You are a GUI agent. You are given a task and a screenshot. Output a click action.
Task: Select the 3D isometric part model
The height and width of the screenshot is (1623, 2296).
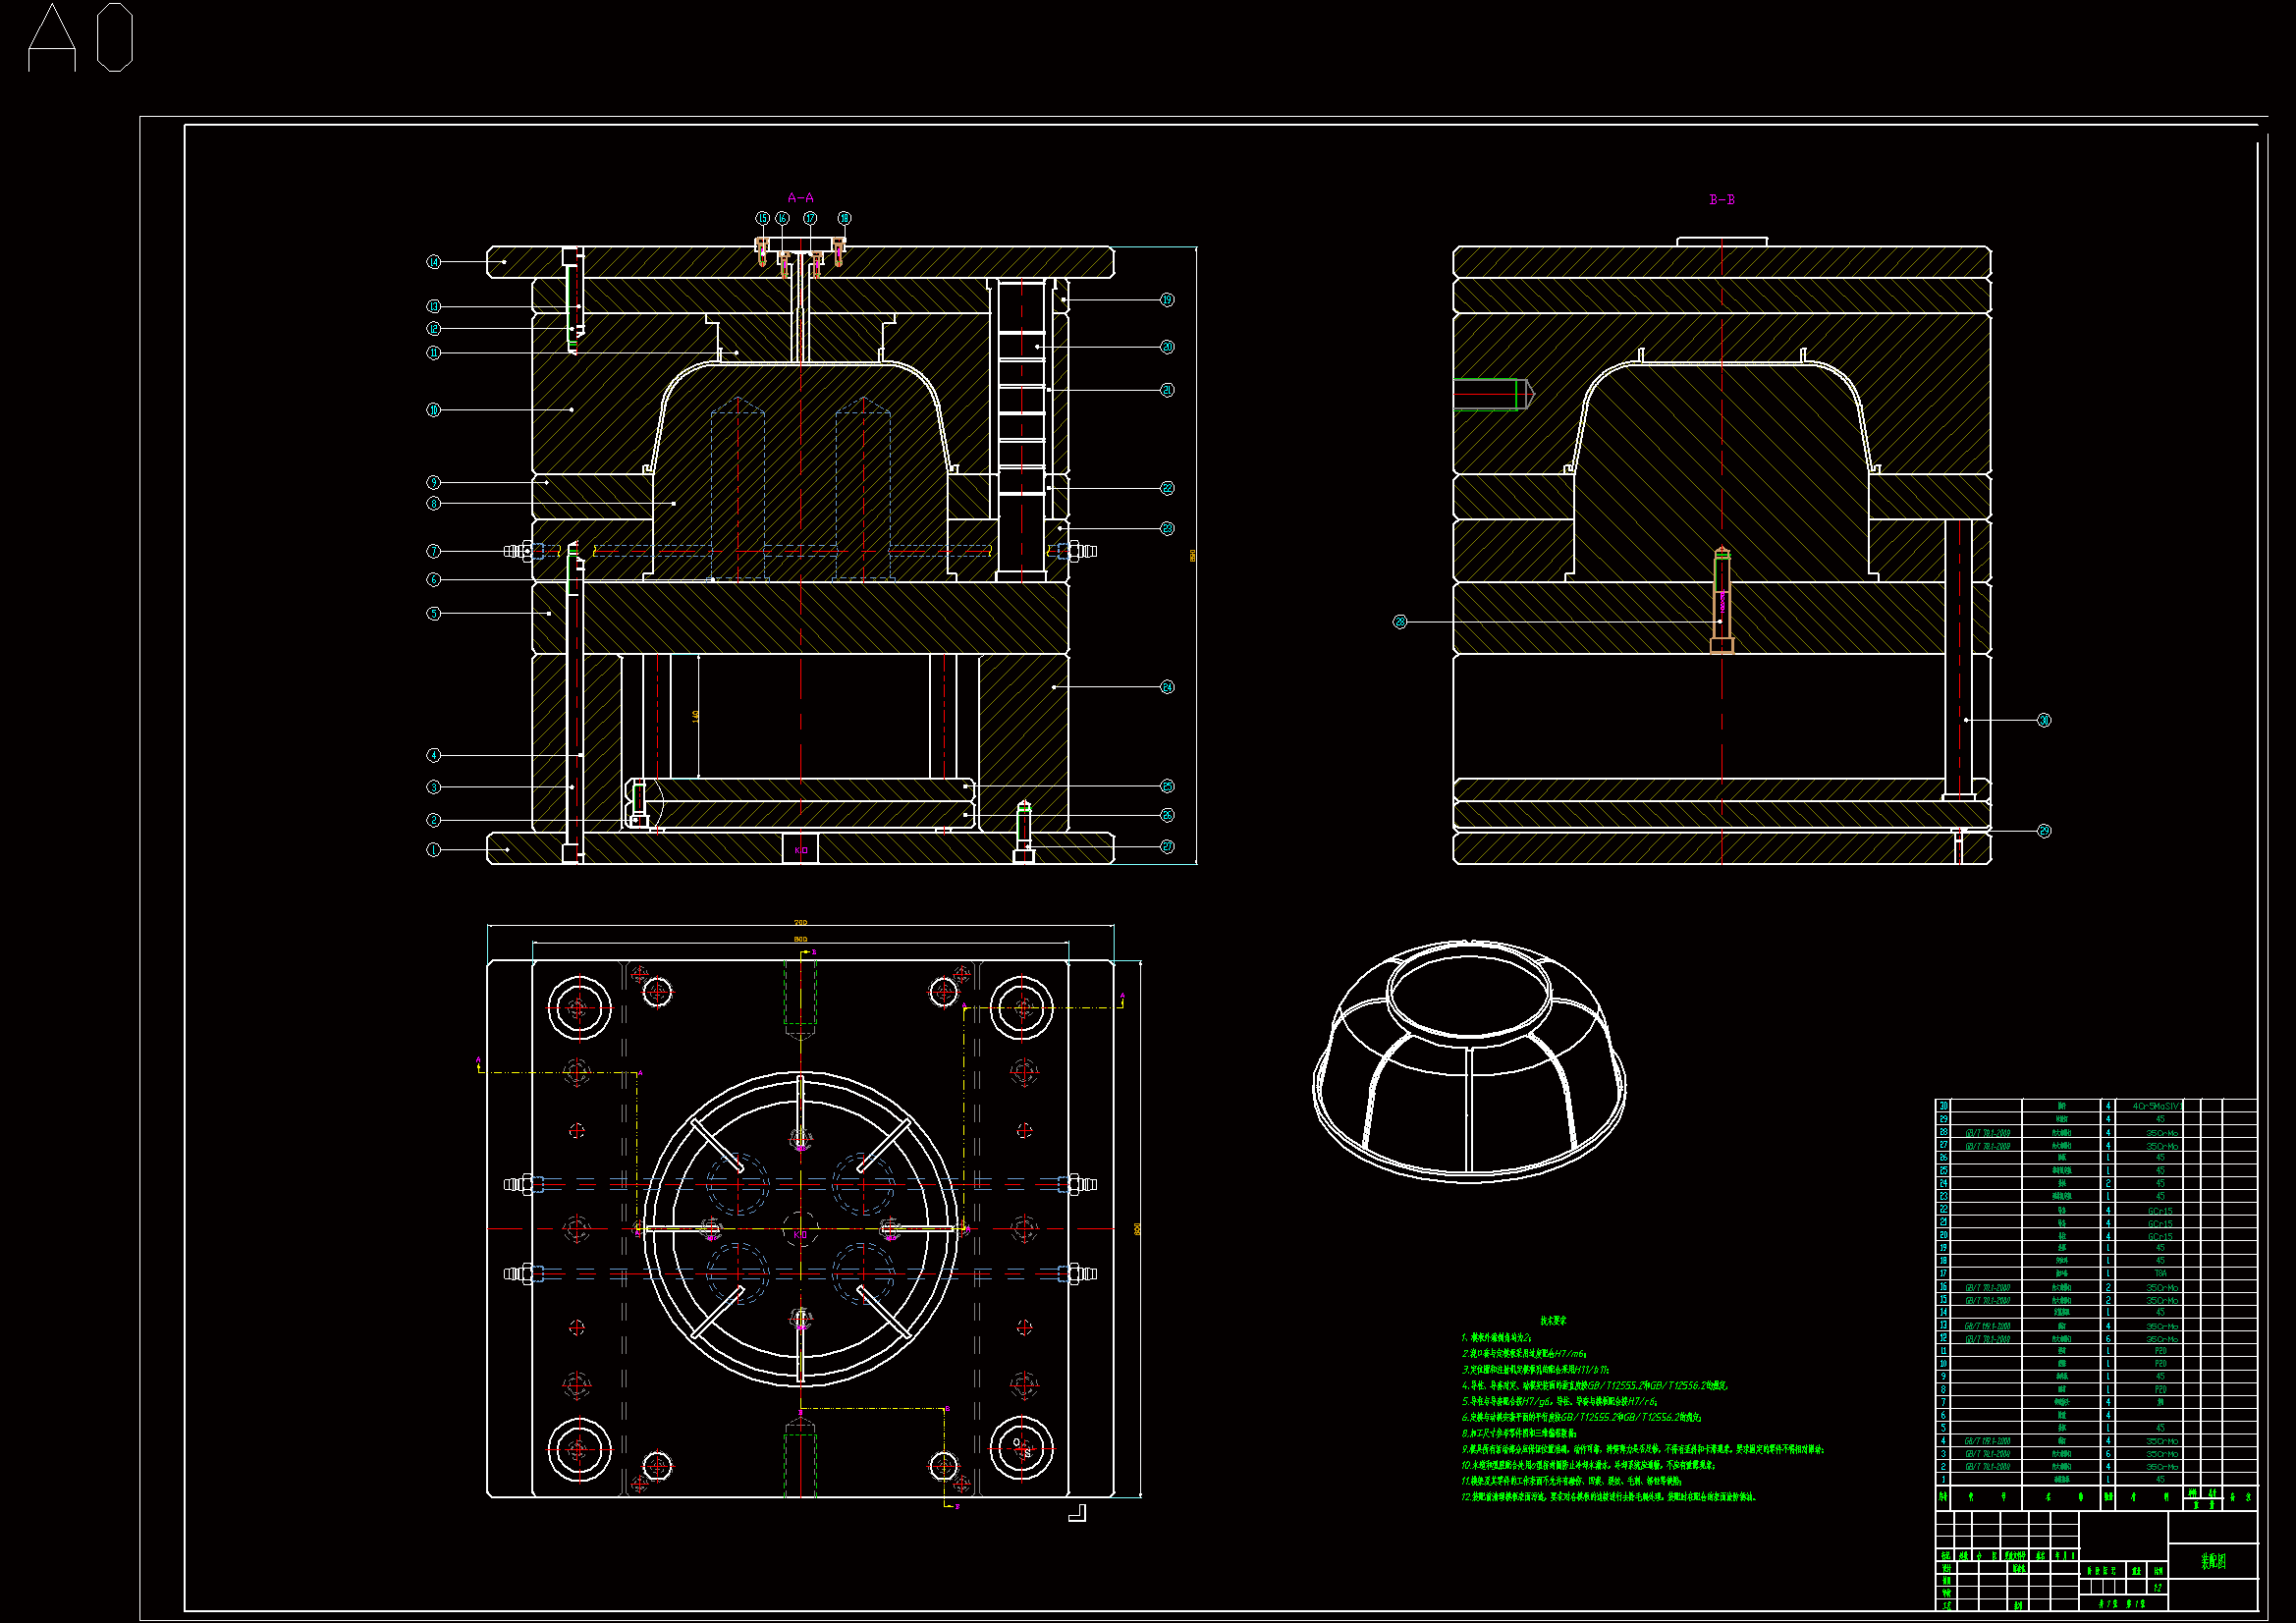point(1469,1058)
